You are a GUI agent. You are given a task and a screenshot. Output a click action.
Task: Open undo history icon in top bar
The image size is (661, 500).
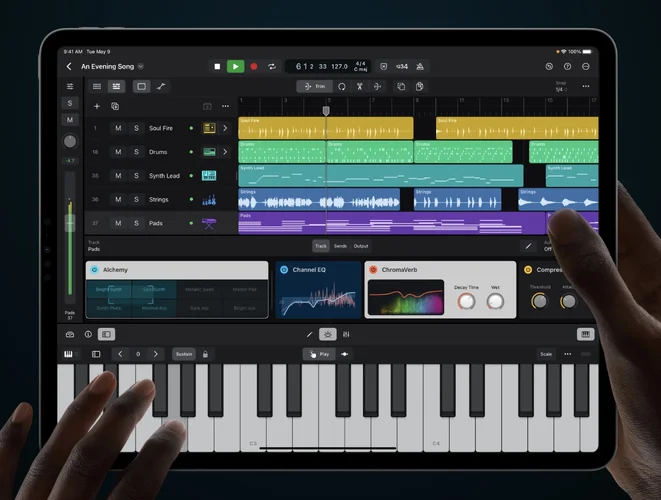(x=549, y=67)
